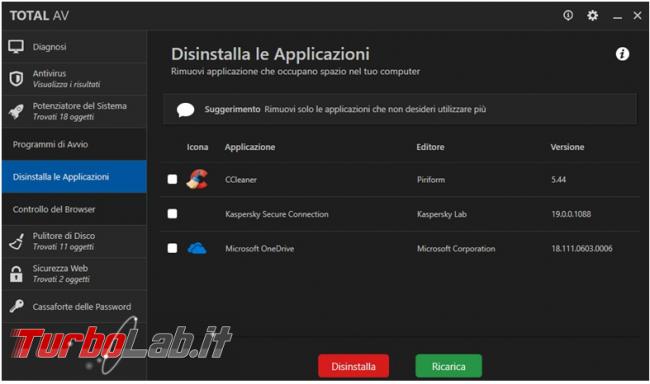The image size is (650, 384).
Task: Click the Piriform publisher cell
Action: click(431, 180)
